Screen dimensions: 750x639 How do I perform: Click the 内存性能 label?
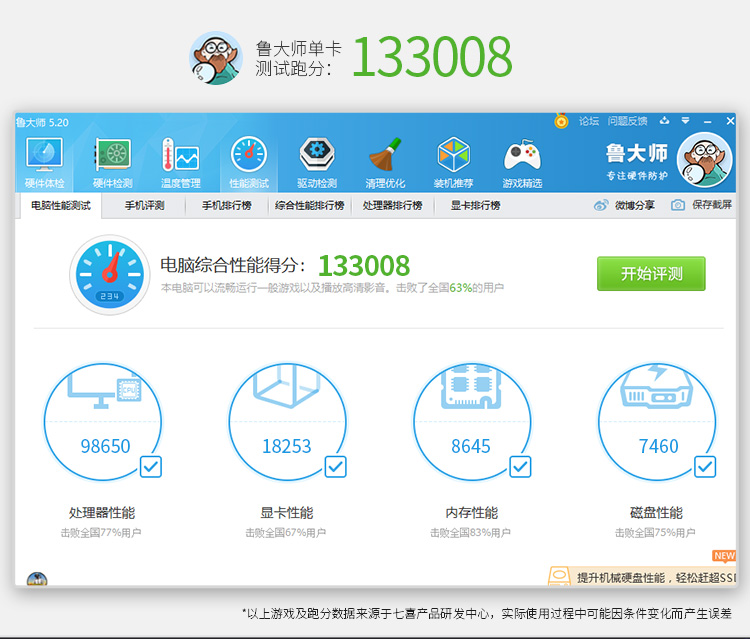pyautogui.click(x=472, y=513)
